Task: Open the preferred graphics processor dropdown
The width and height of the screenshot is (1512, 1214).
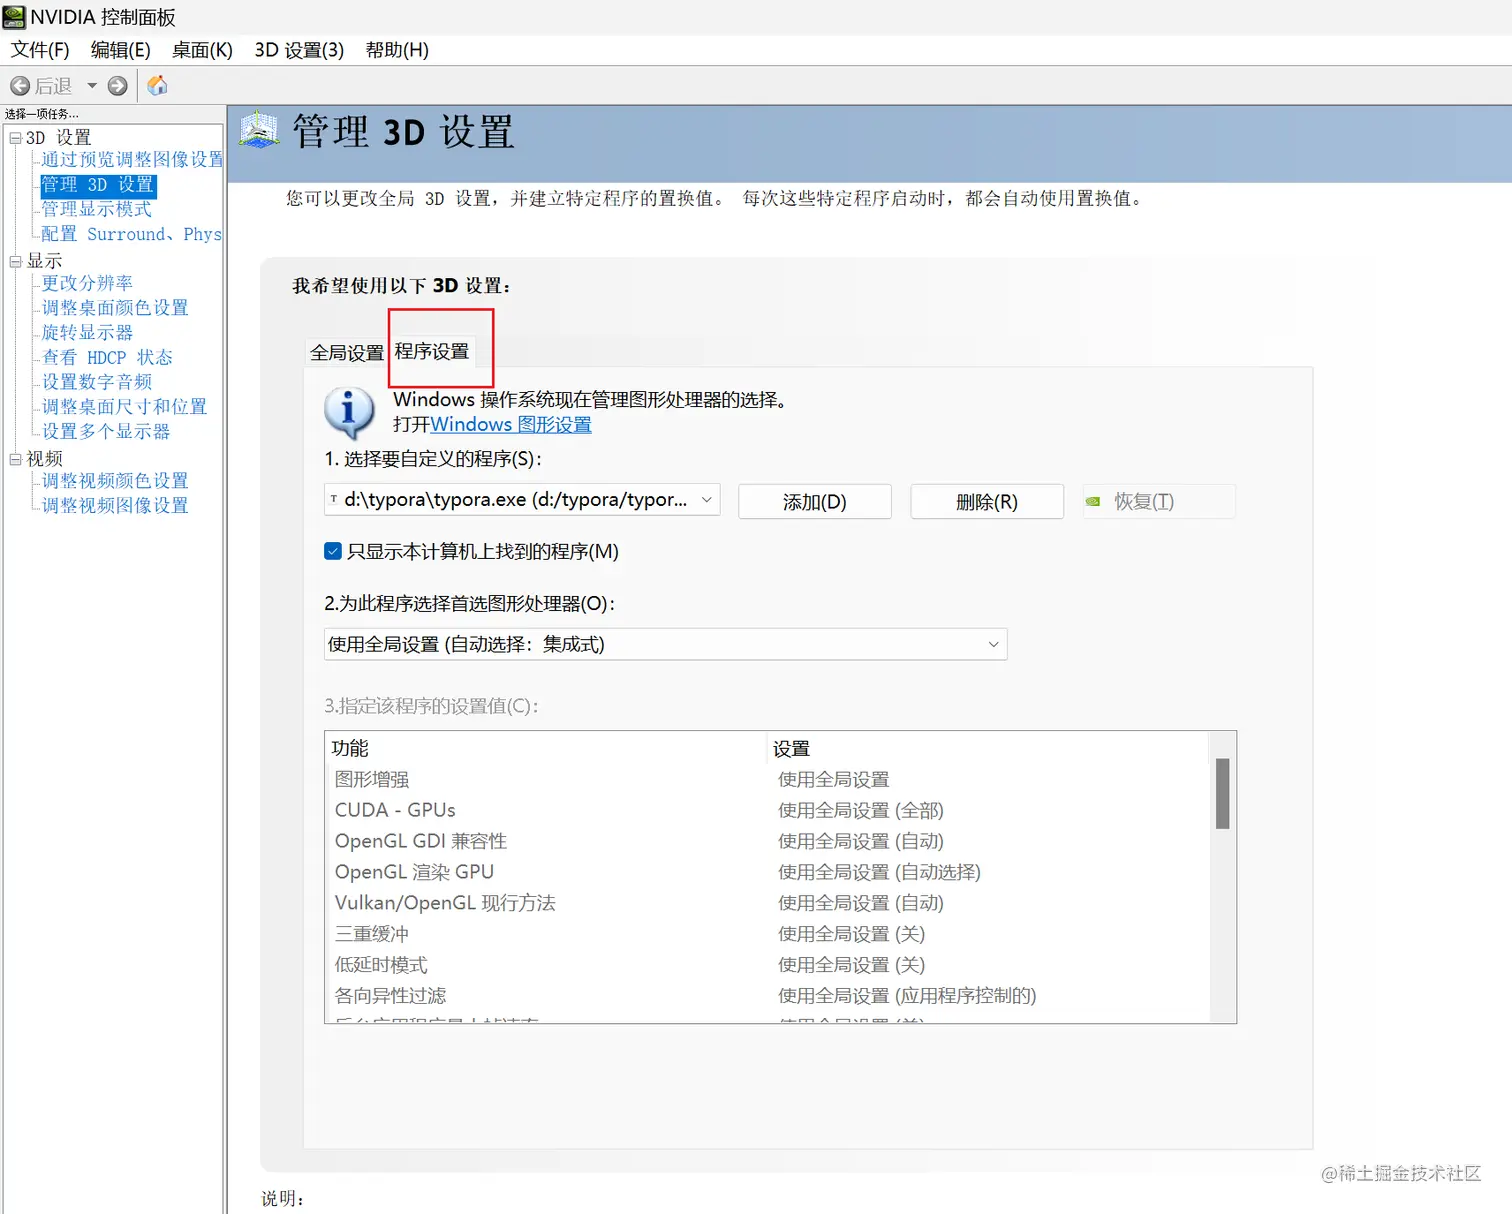Action: click(665, 644)
